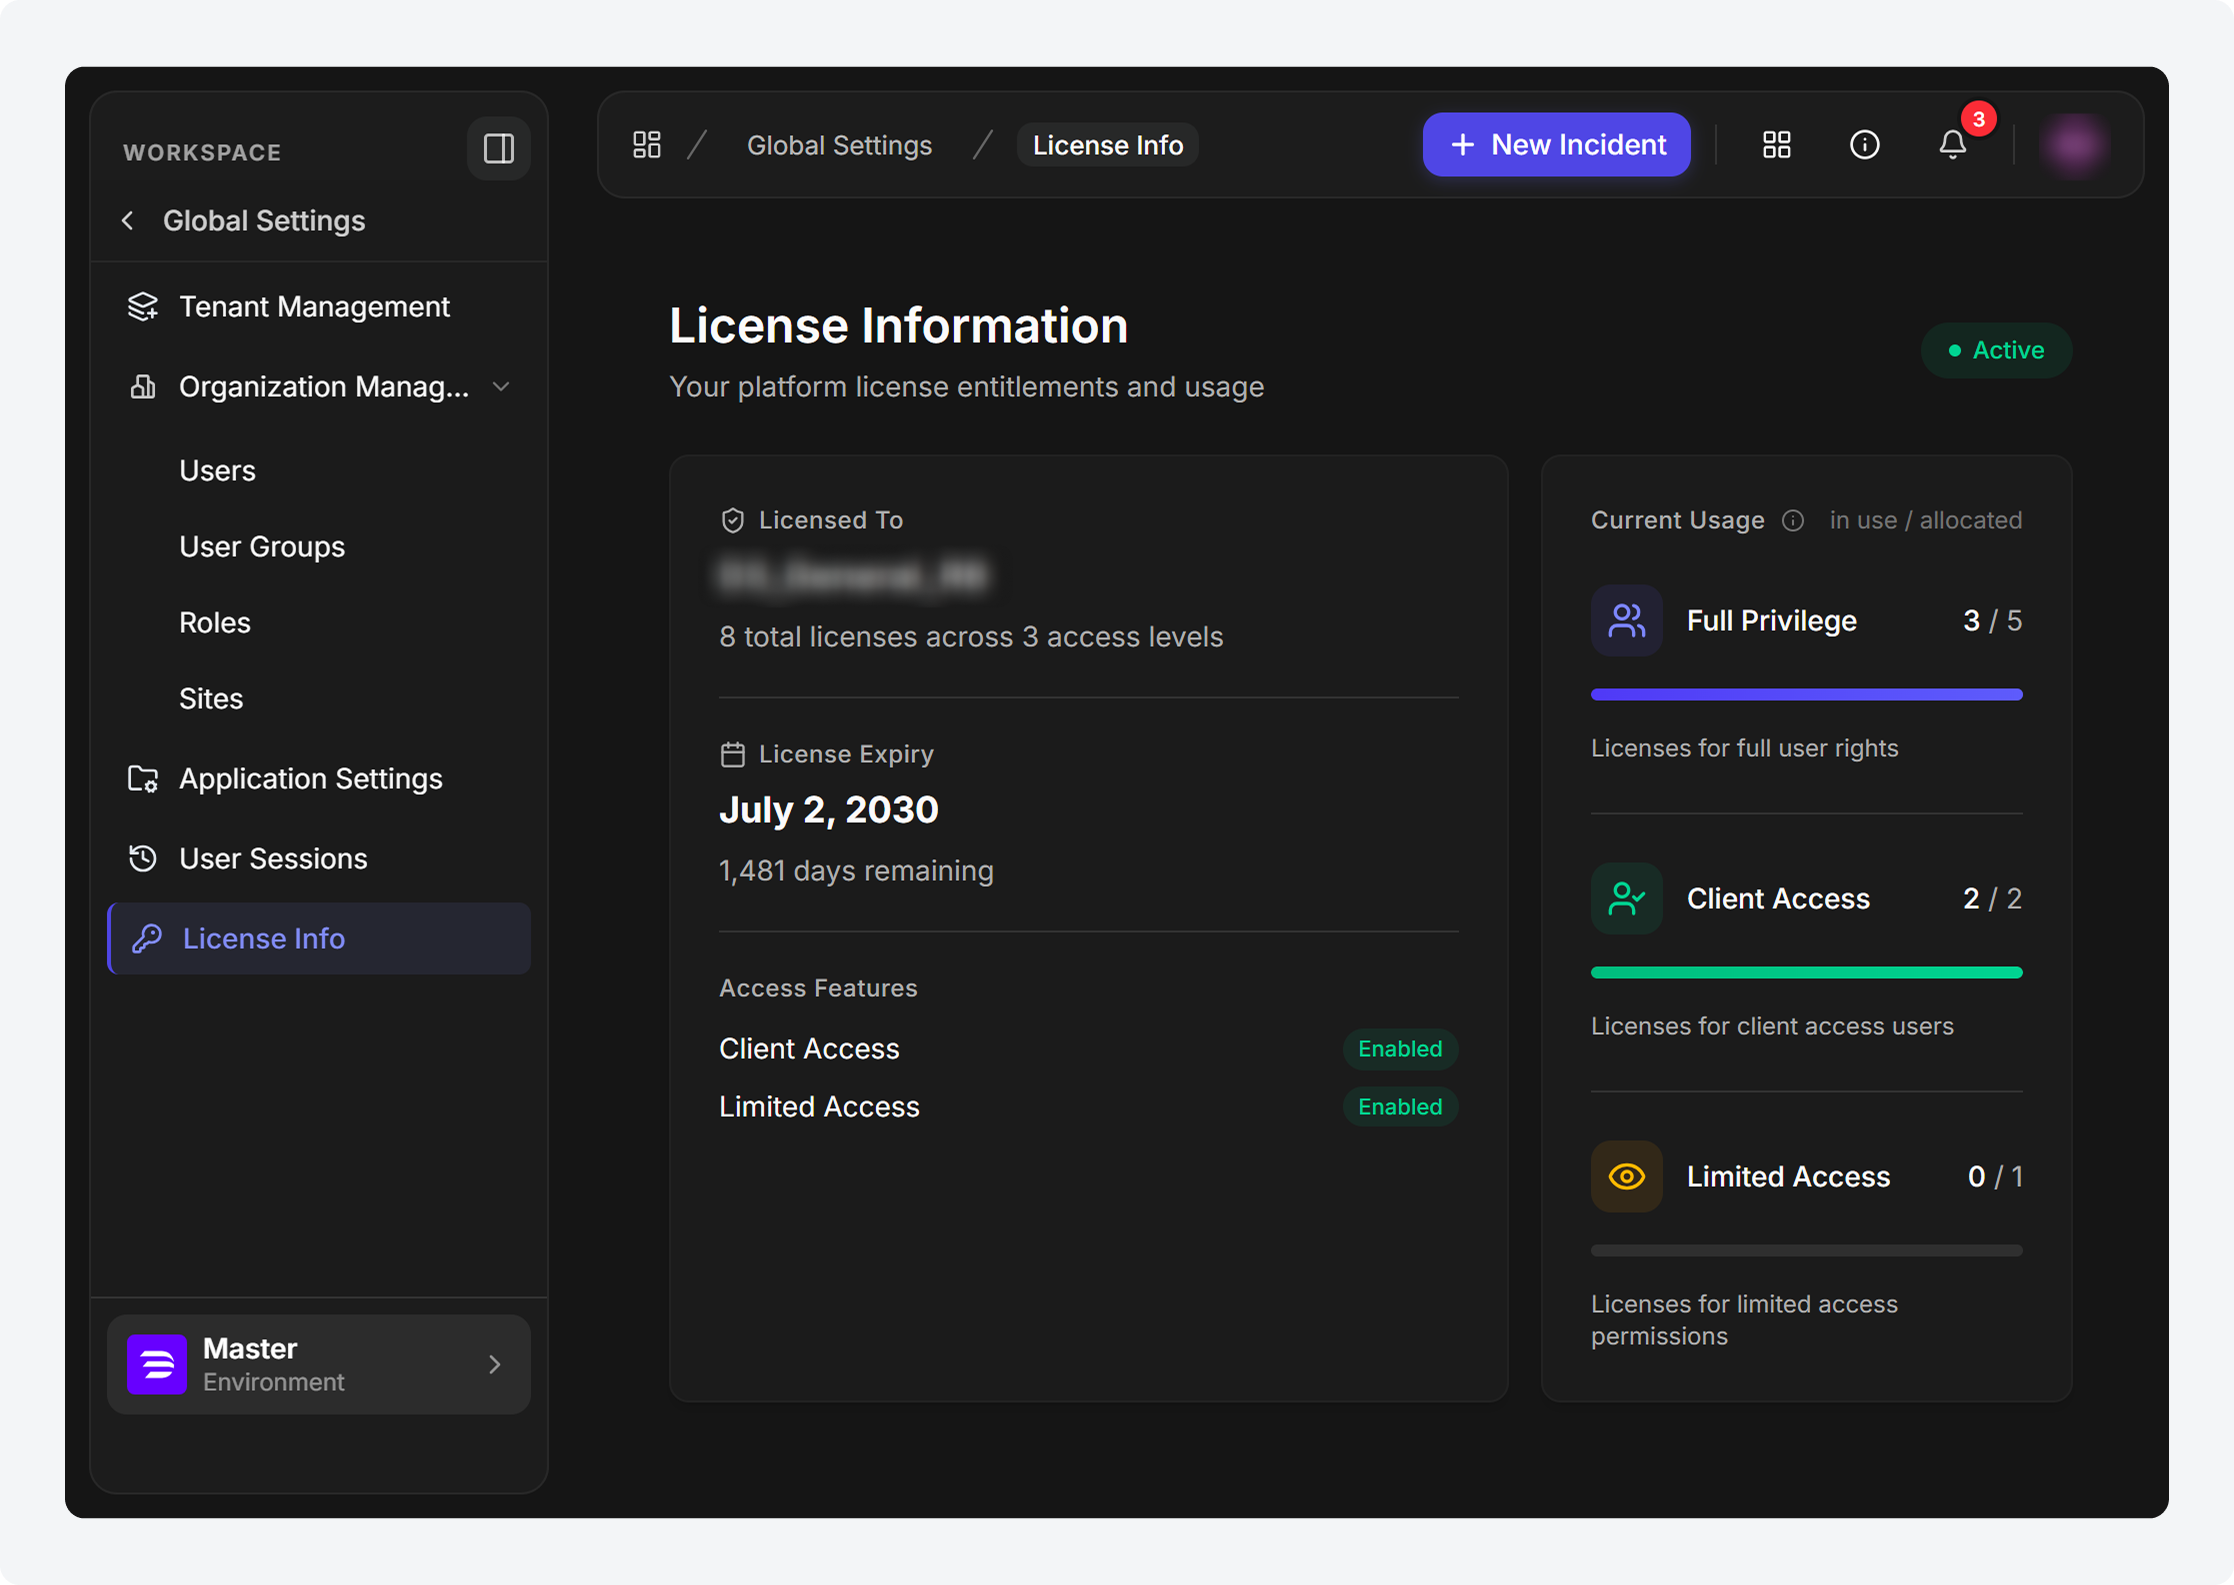Click the in use / allocated label

[1925, 521]
